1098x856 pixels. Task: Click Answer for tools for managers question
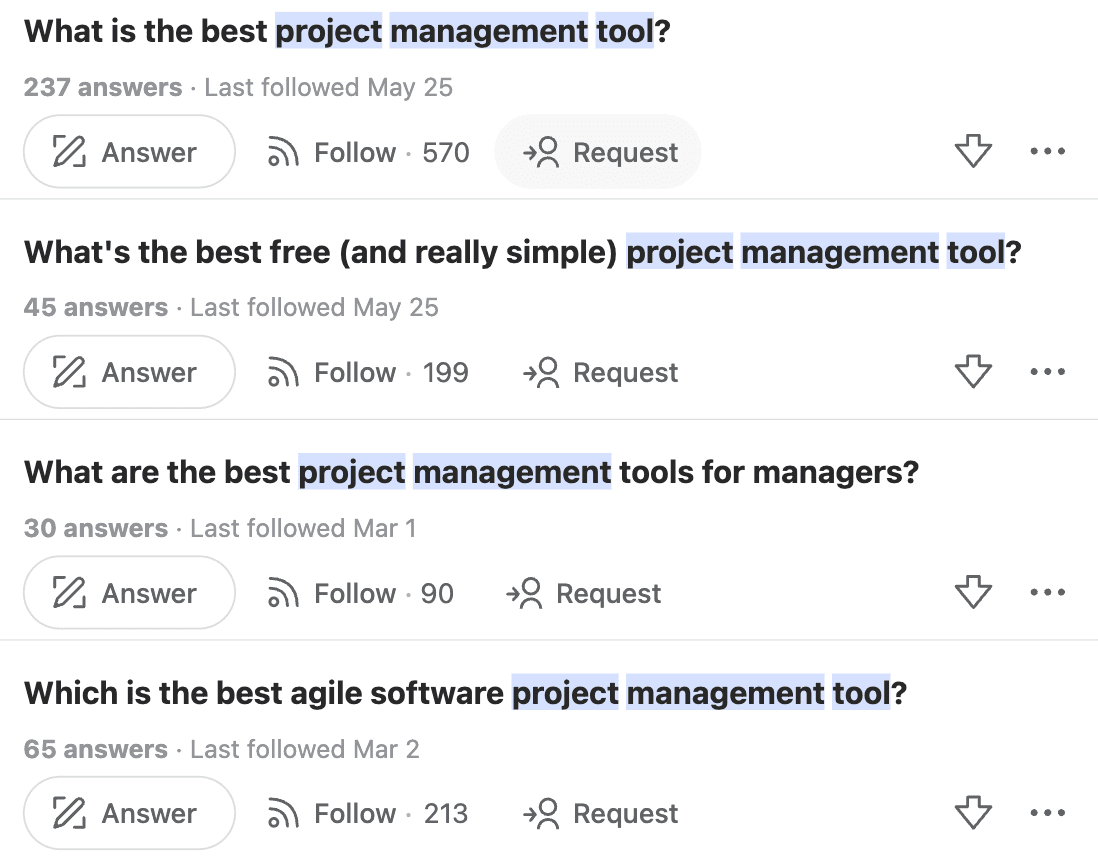point(129,593)
